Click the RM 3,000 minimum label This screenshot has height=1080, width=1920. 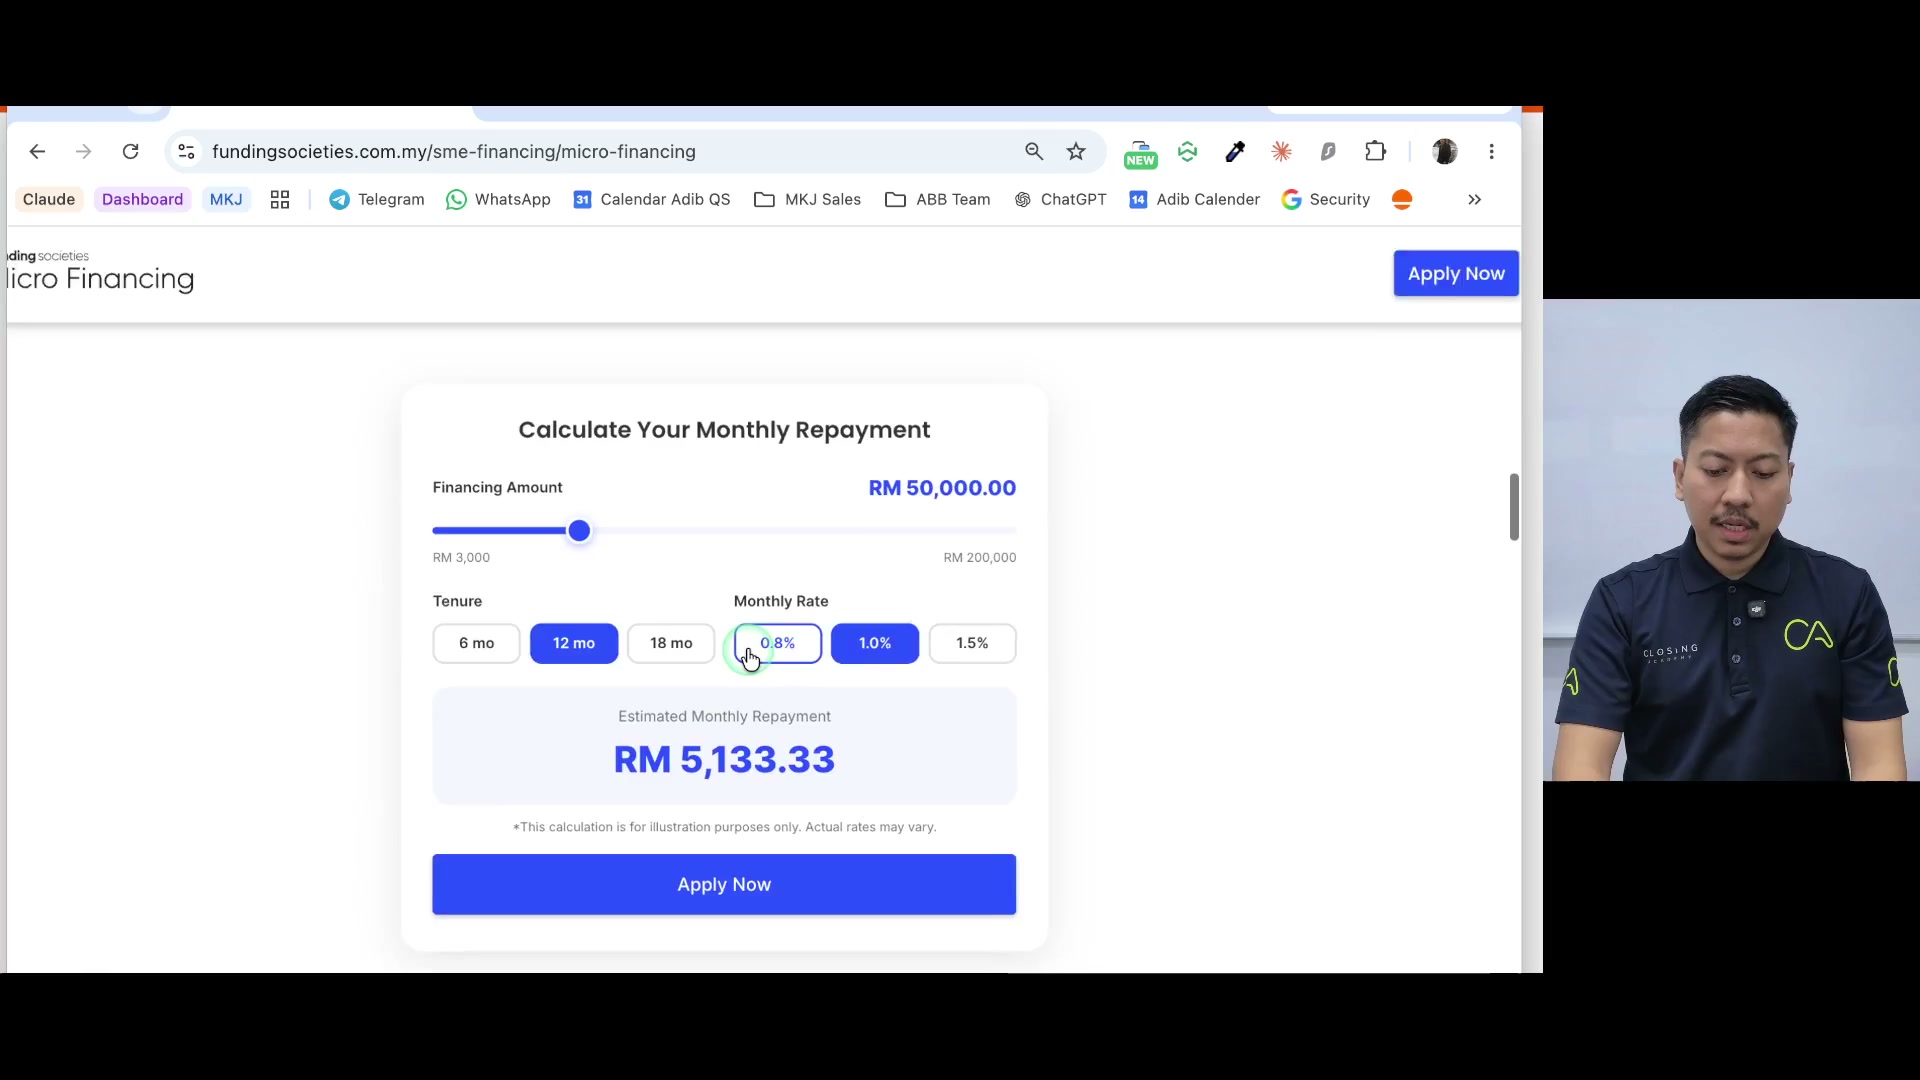pos(461,558)
